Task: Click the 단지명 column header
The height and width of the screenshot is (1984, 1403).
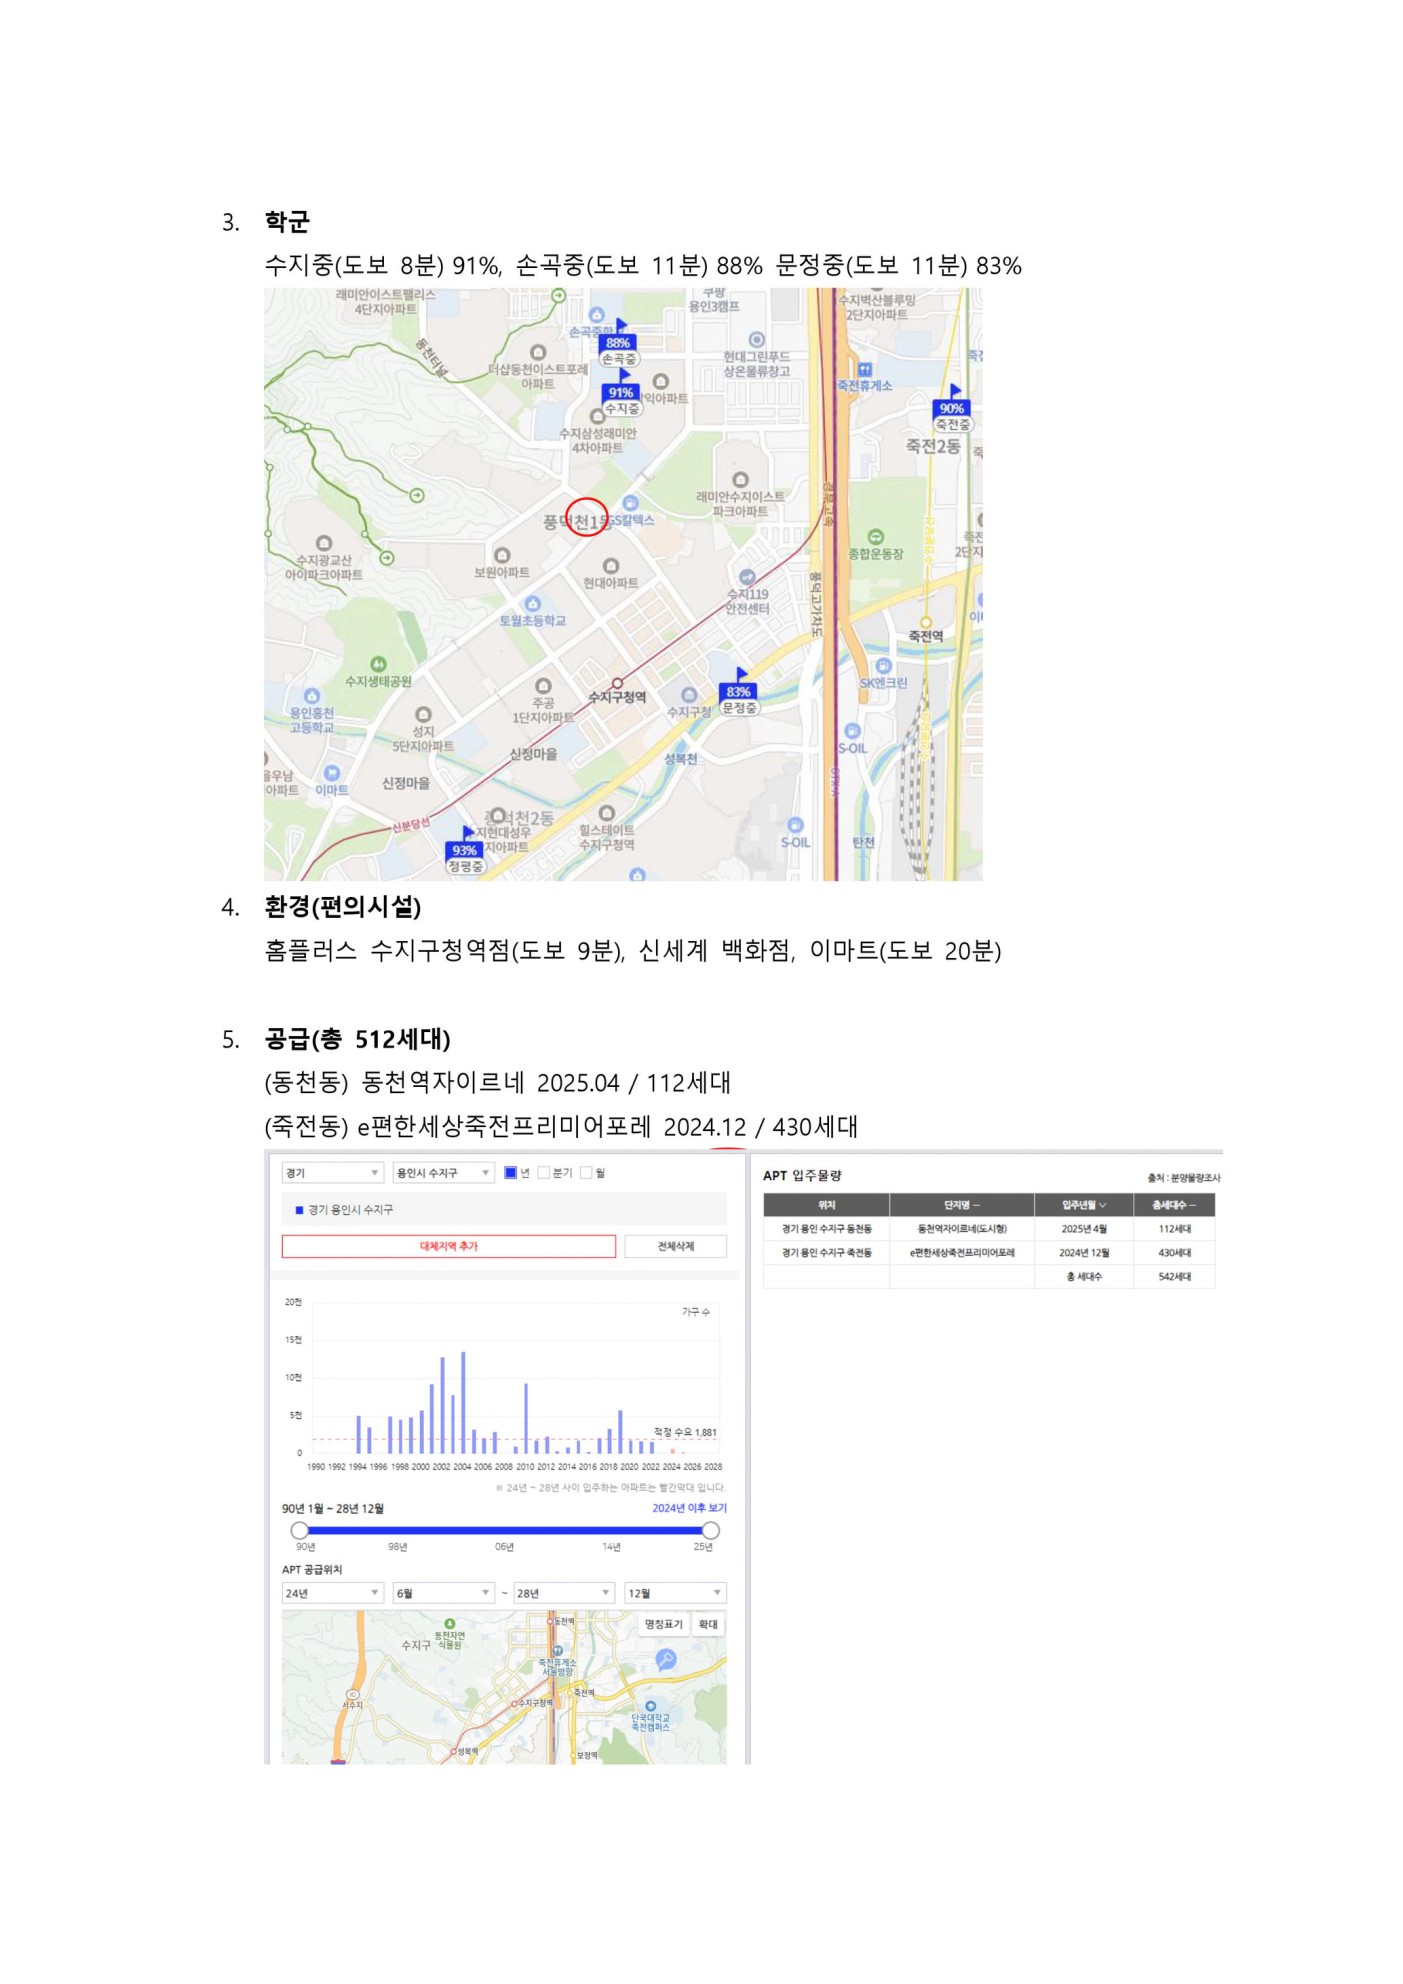Action: click(x=961, y=1205)
